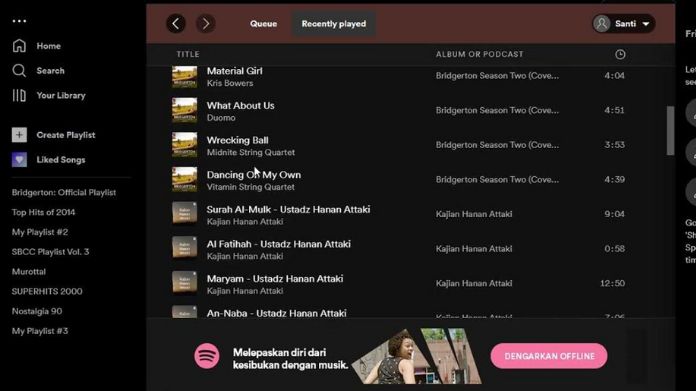
Task: Open Search from the sidebar
Action: point(50,71)
